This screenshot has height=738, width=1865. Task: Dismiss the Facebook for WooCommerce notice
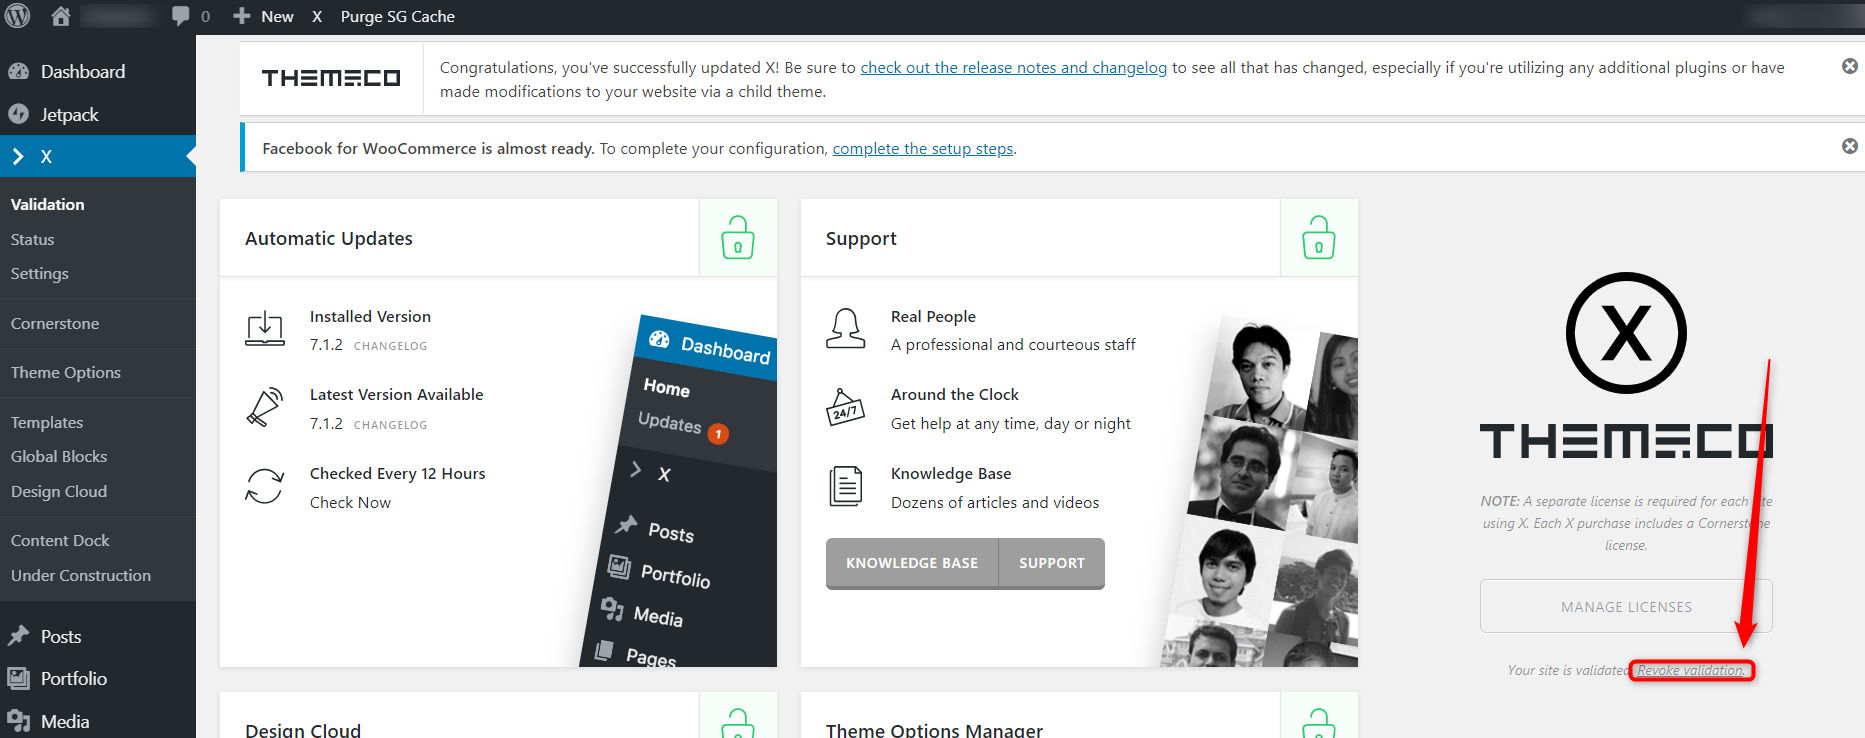pyautogui.click(x=1849, y=146)
